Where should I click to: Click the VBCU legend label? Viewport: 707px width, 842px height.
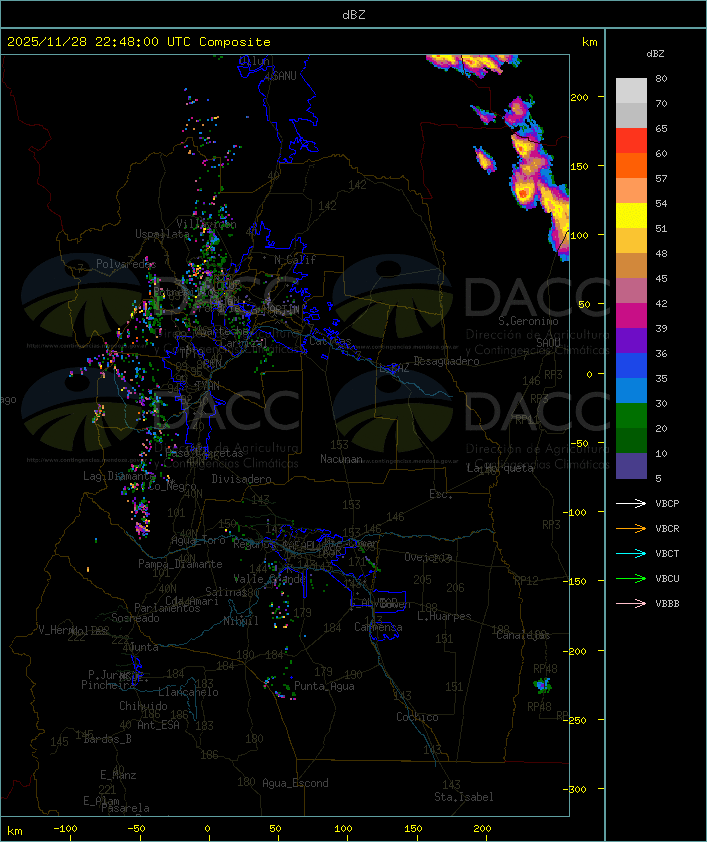(667, 579)
